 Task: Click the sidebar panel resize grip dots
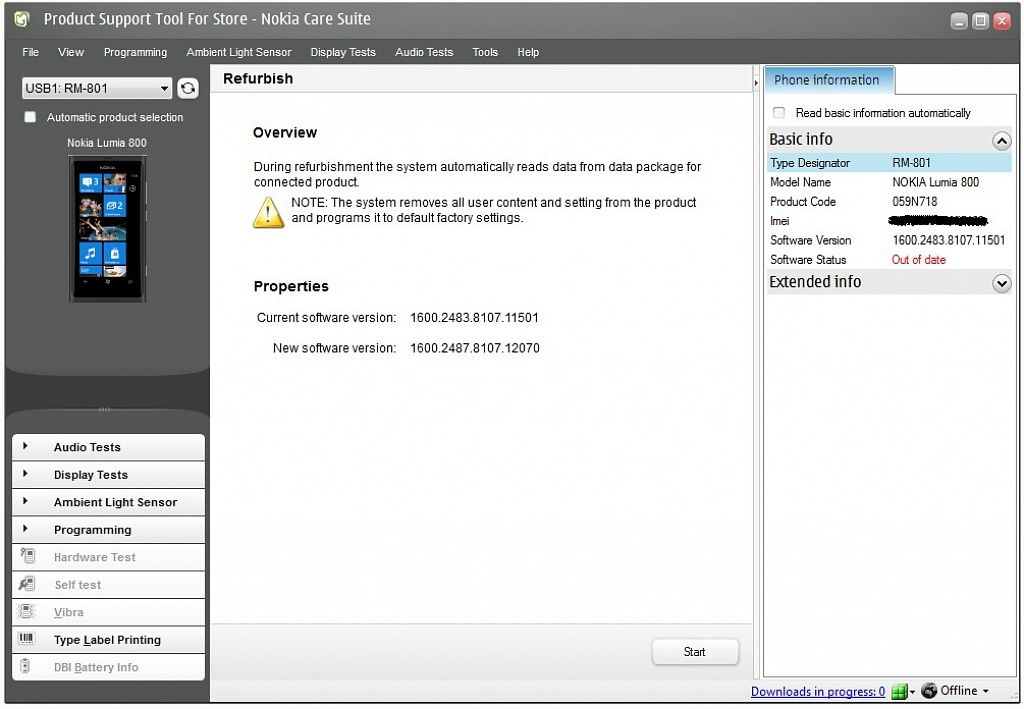click(x=104, y=409)
